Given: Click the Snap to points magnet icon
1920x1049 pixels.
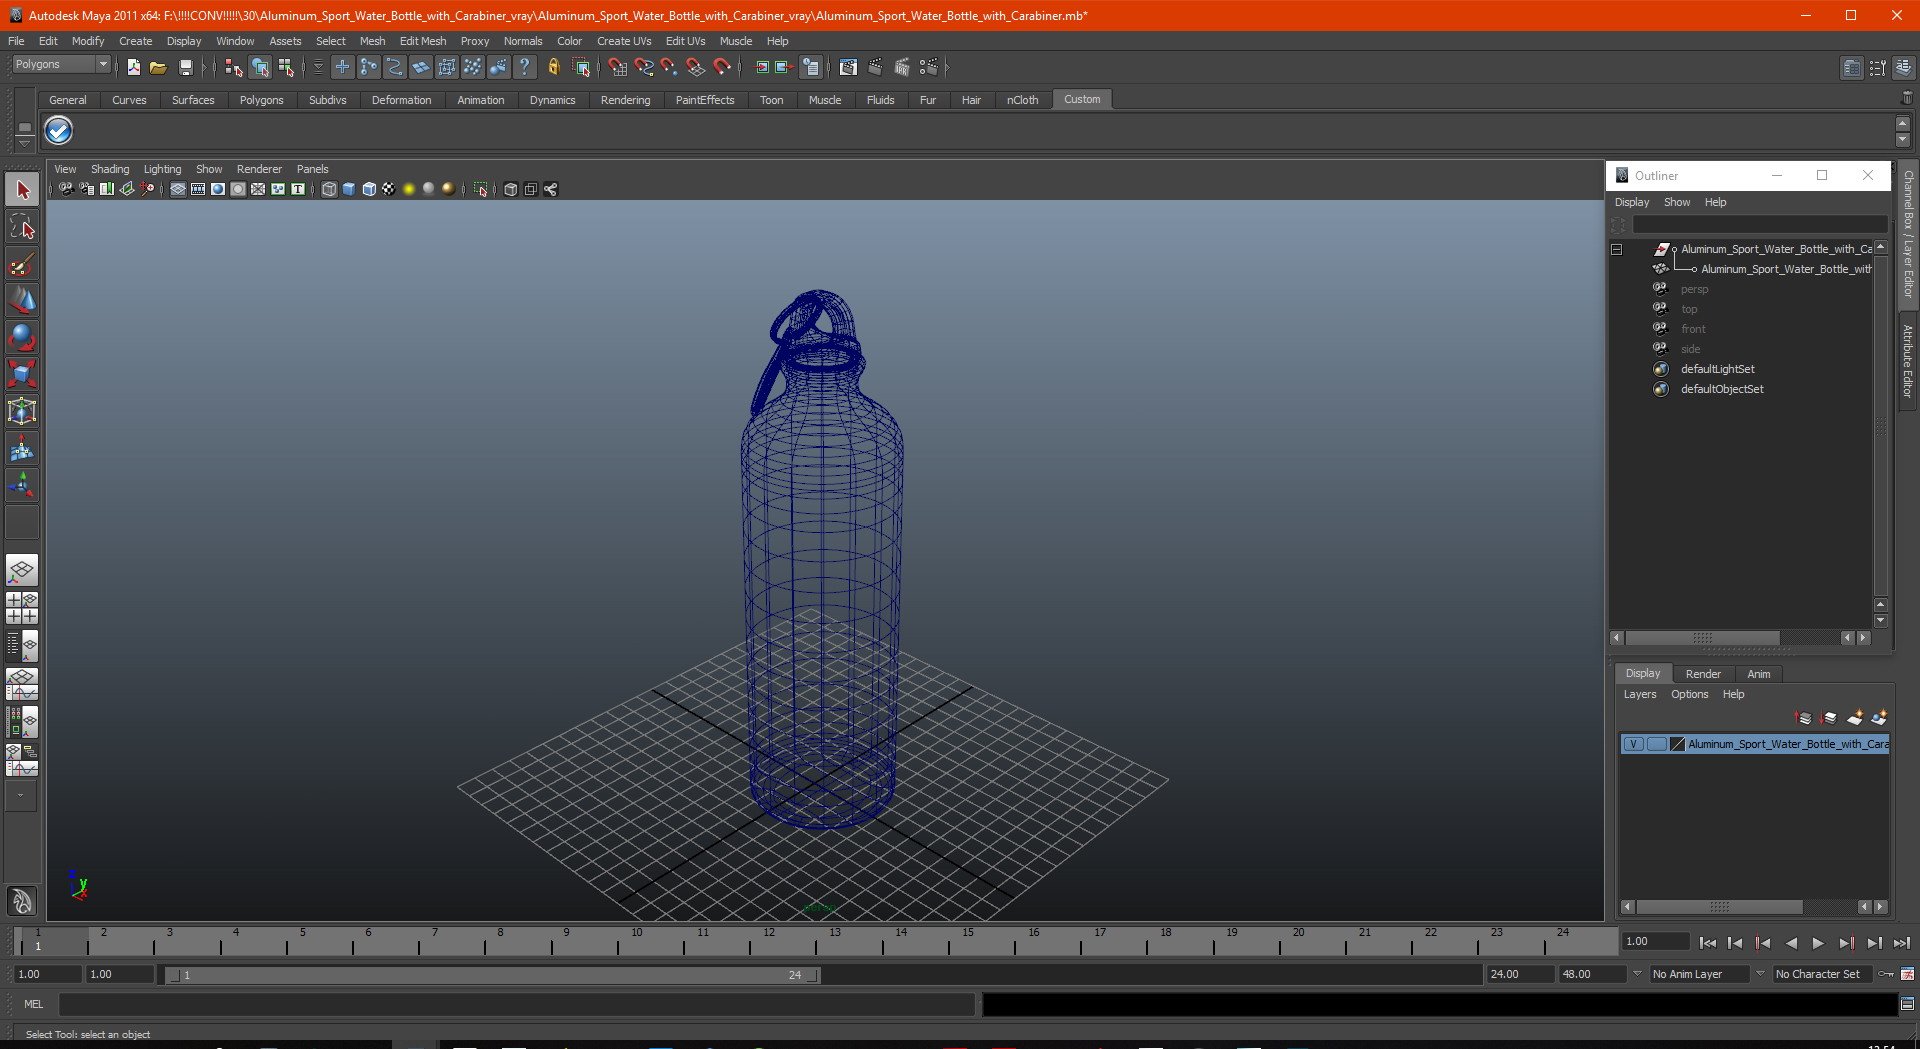Looking at the screenshot, I should [x=670, y=67].
